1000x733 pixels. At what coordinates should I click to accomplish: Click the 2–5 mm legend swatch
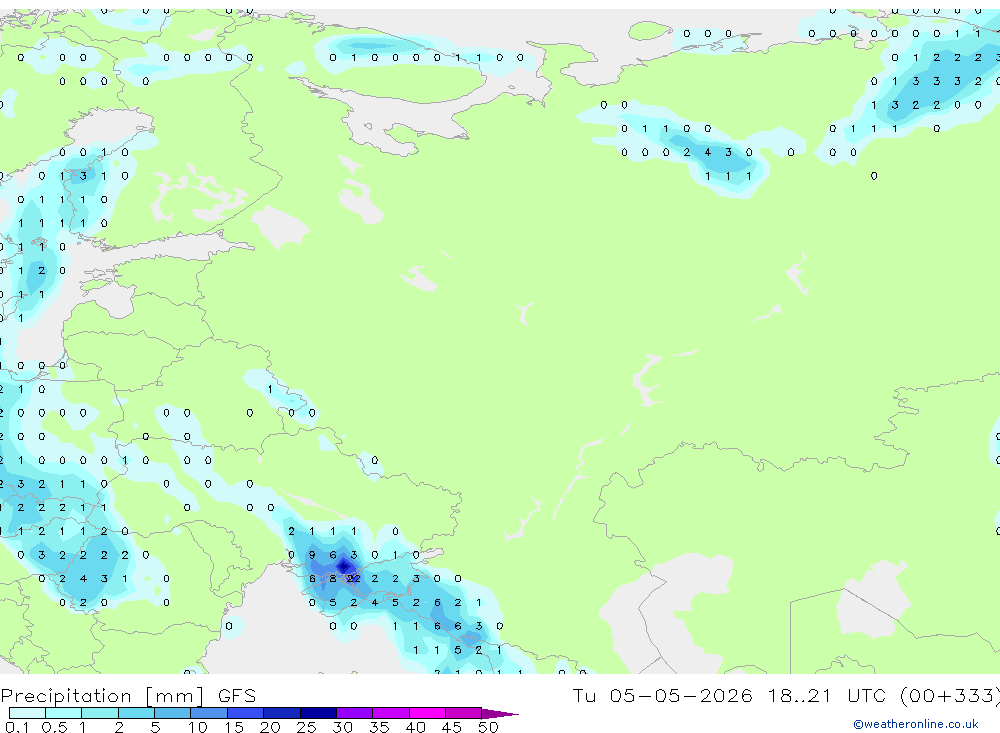[x=136, y=713]
